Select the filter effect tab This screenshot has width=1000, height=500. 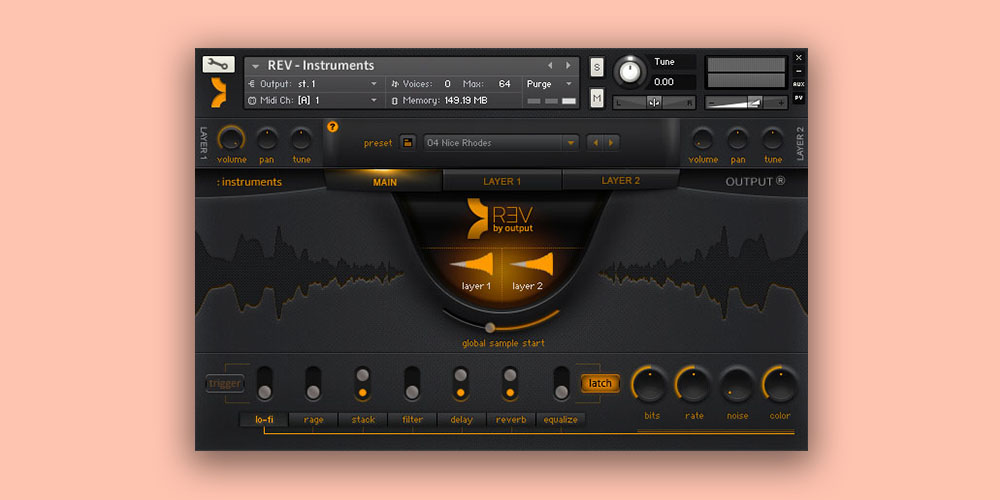(x=412, y=420)
